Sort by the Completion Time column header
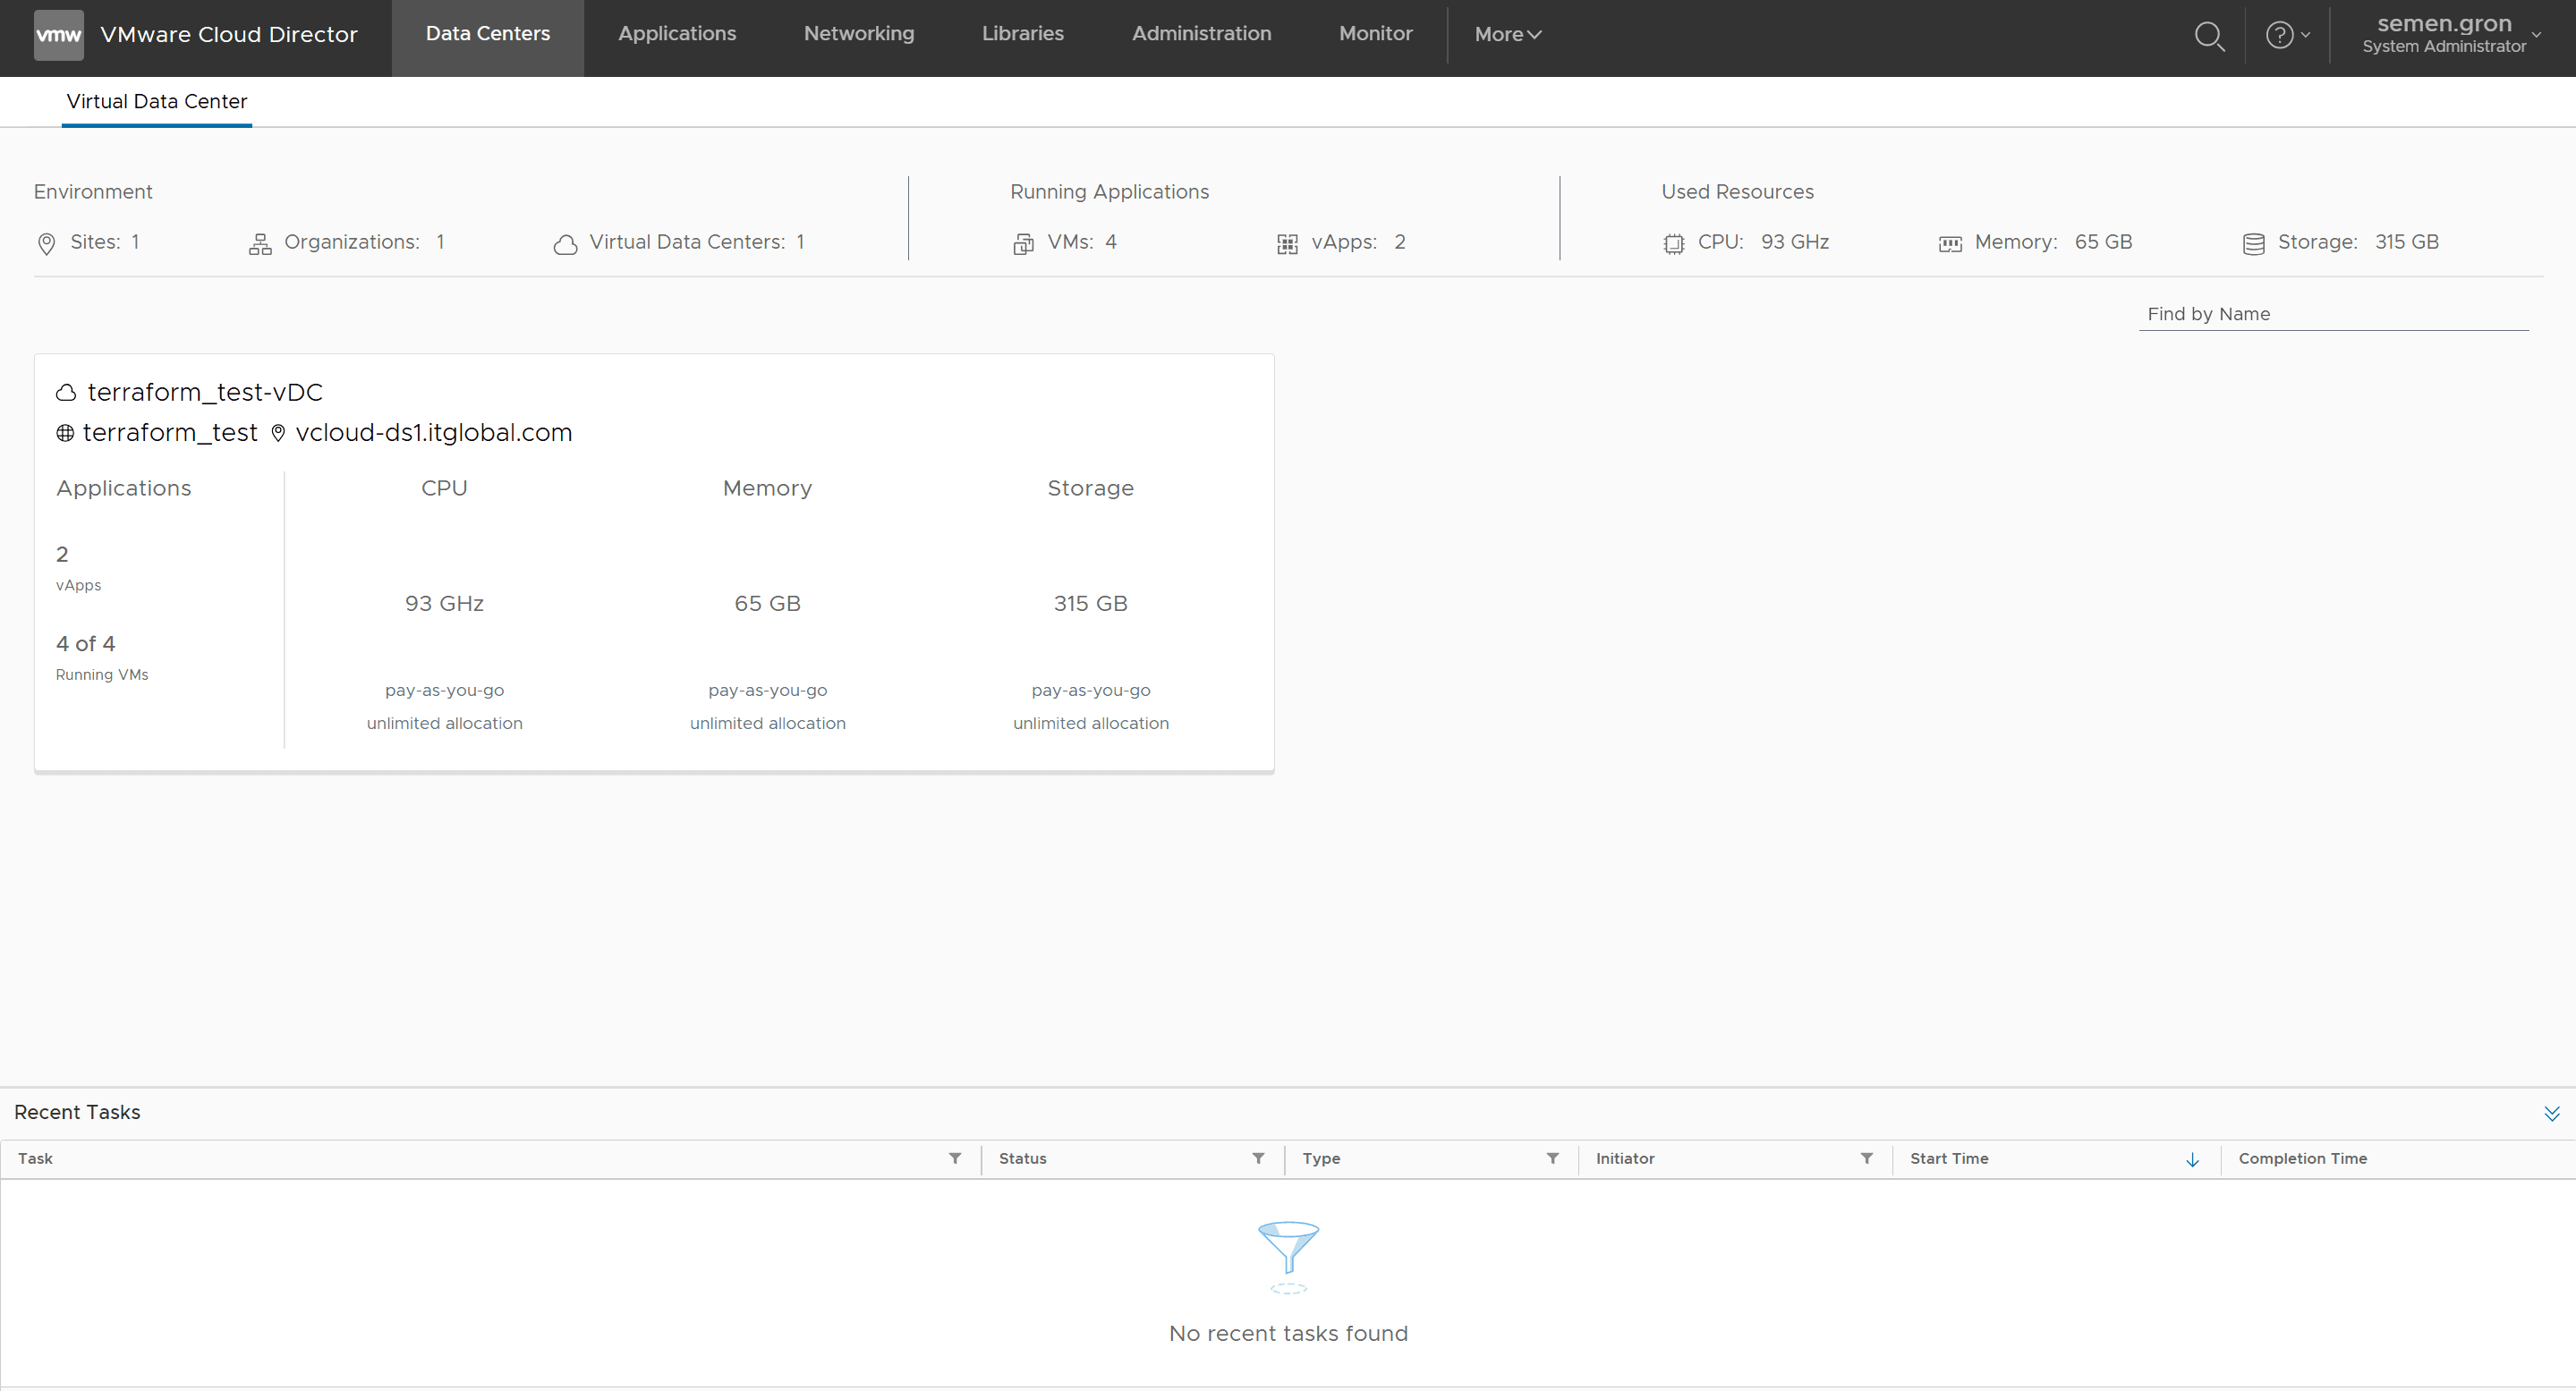This screenshot has height=1391, width=2576. 2302,1159
